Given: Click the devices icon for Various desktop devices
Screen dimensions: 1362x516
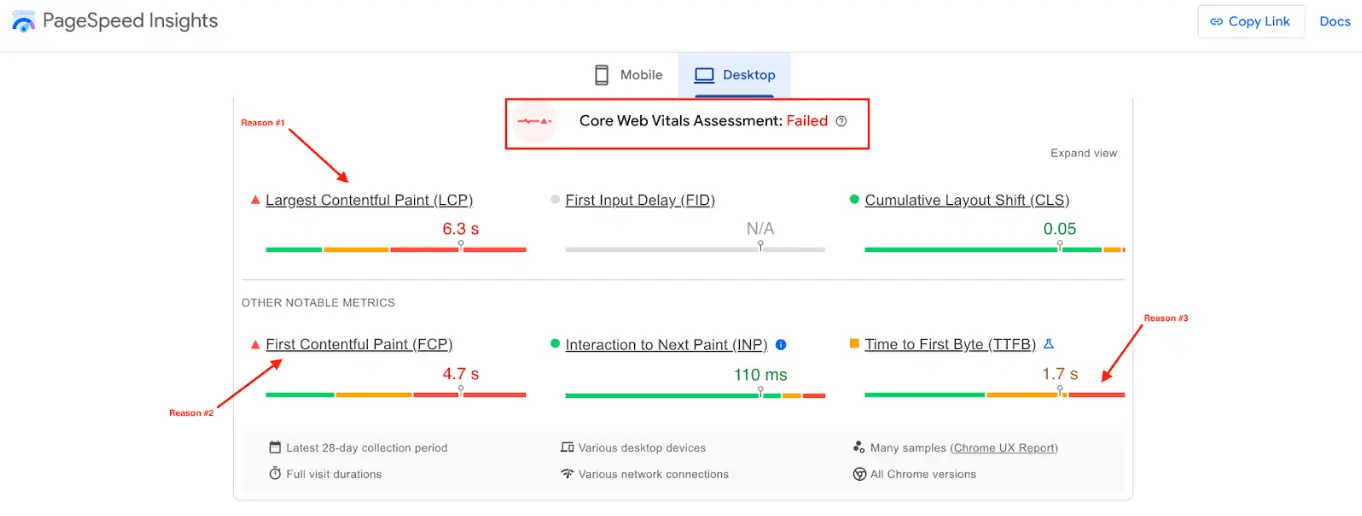Looking at the screenshot, I should click(x=567, y=448).
